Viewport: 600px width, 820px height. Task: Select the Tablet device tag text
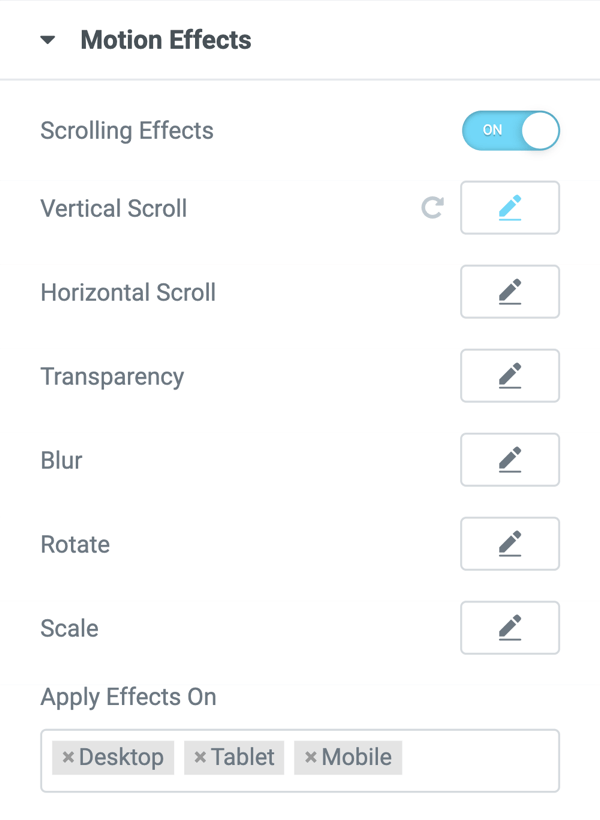coord(243,758)
